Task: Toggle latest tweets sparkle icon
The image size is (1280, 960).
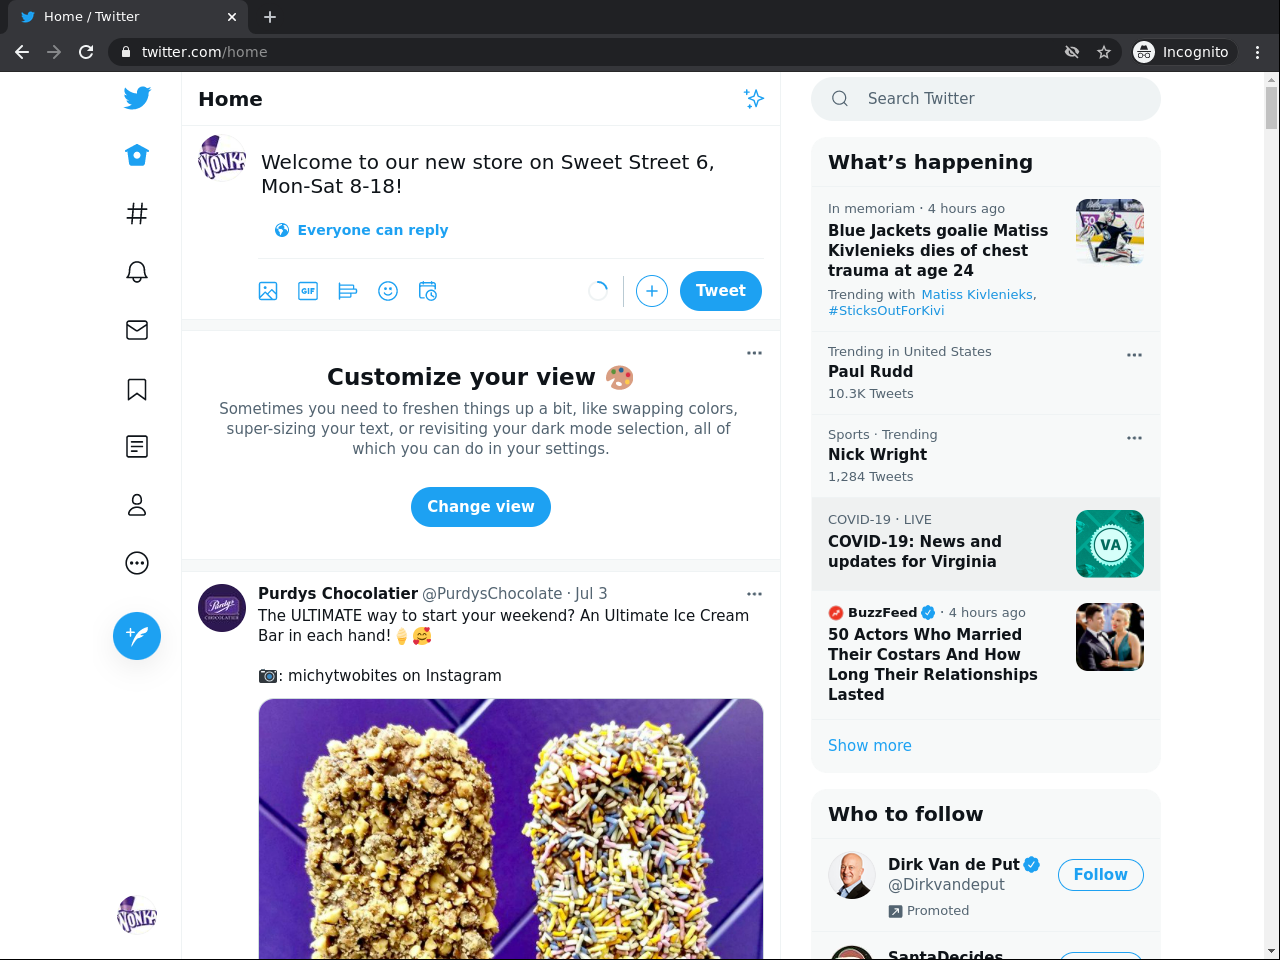Action: 754,98
